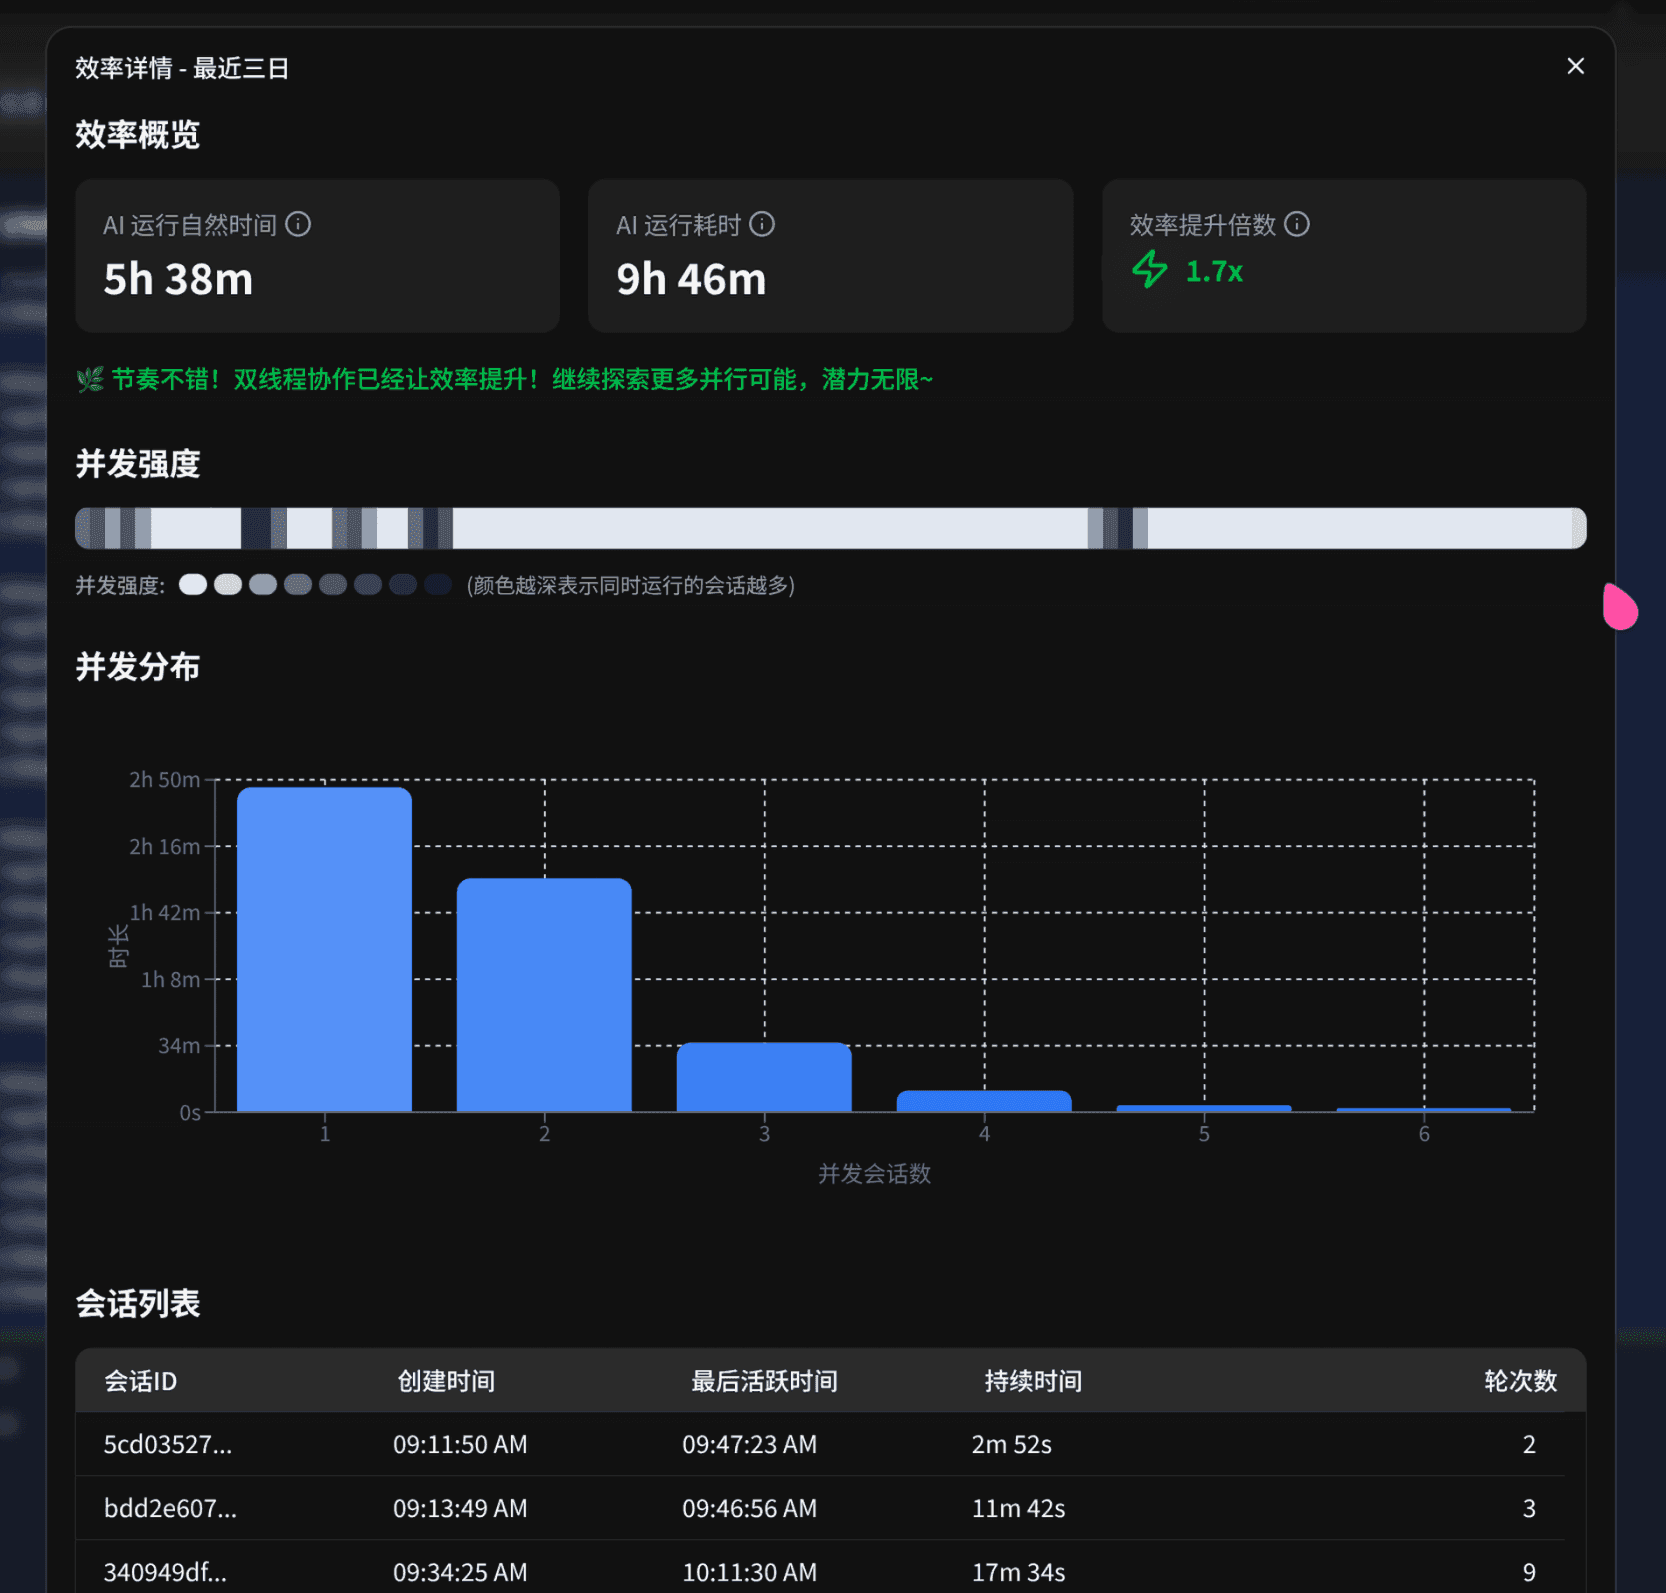Open session 340949df from the session list
Viewport: 1666px width, 1593px height.
[166, 1572]
